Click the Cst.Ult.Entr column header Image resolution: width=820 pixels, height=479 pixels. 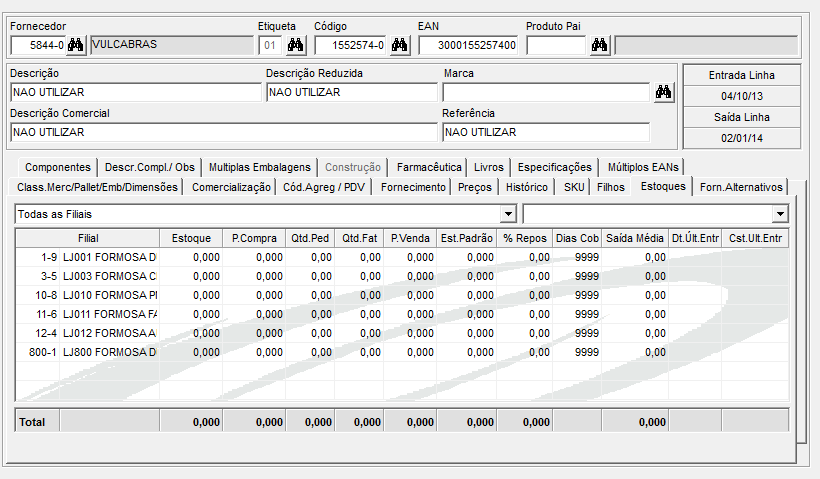[x=755, y=238]
